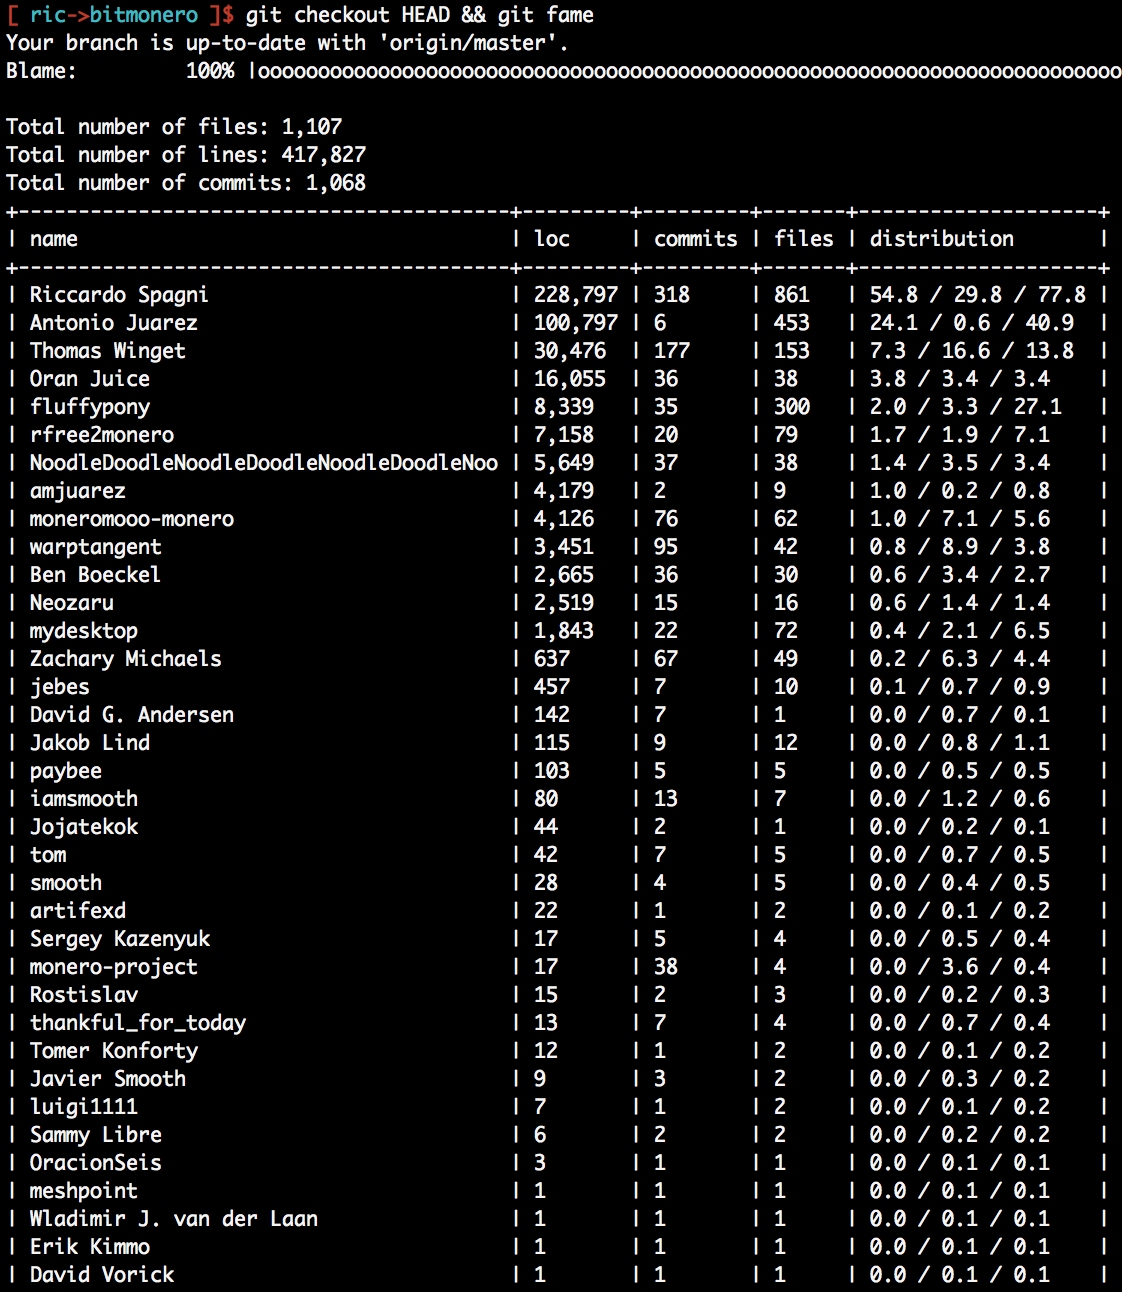Click the Blame 100% progress bar
Viewport: 1122px width, 1292px height.
pos(685,71)
